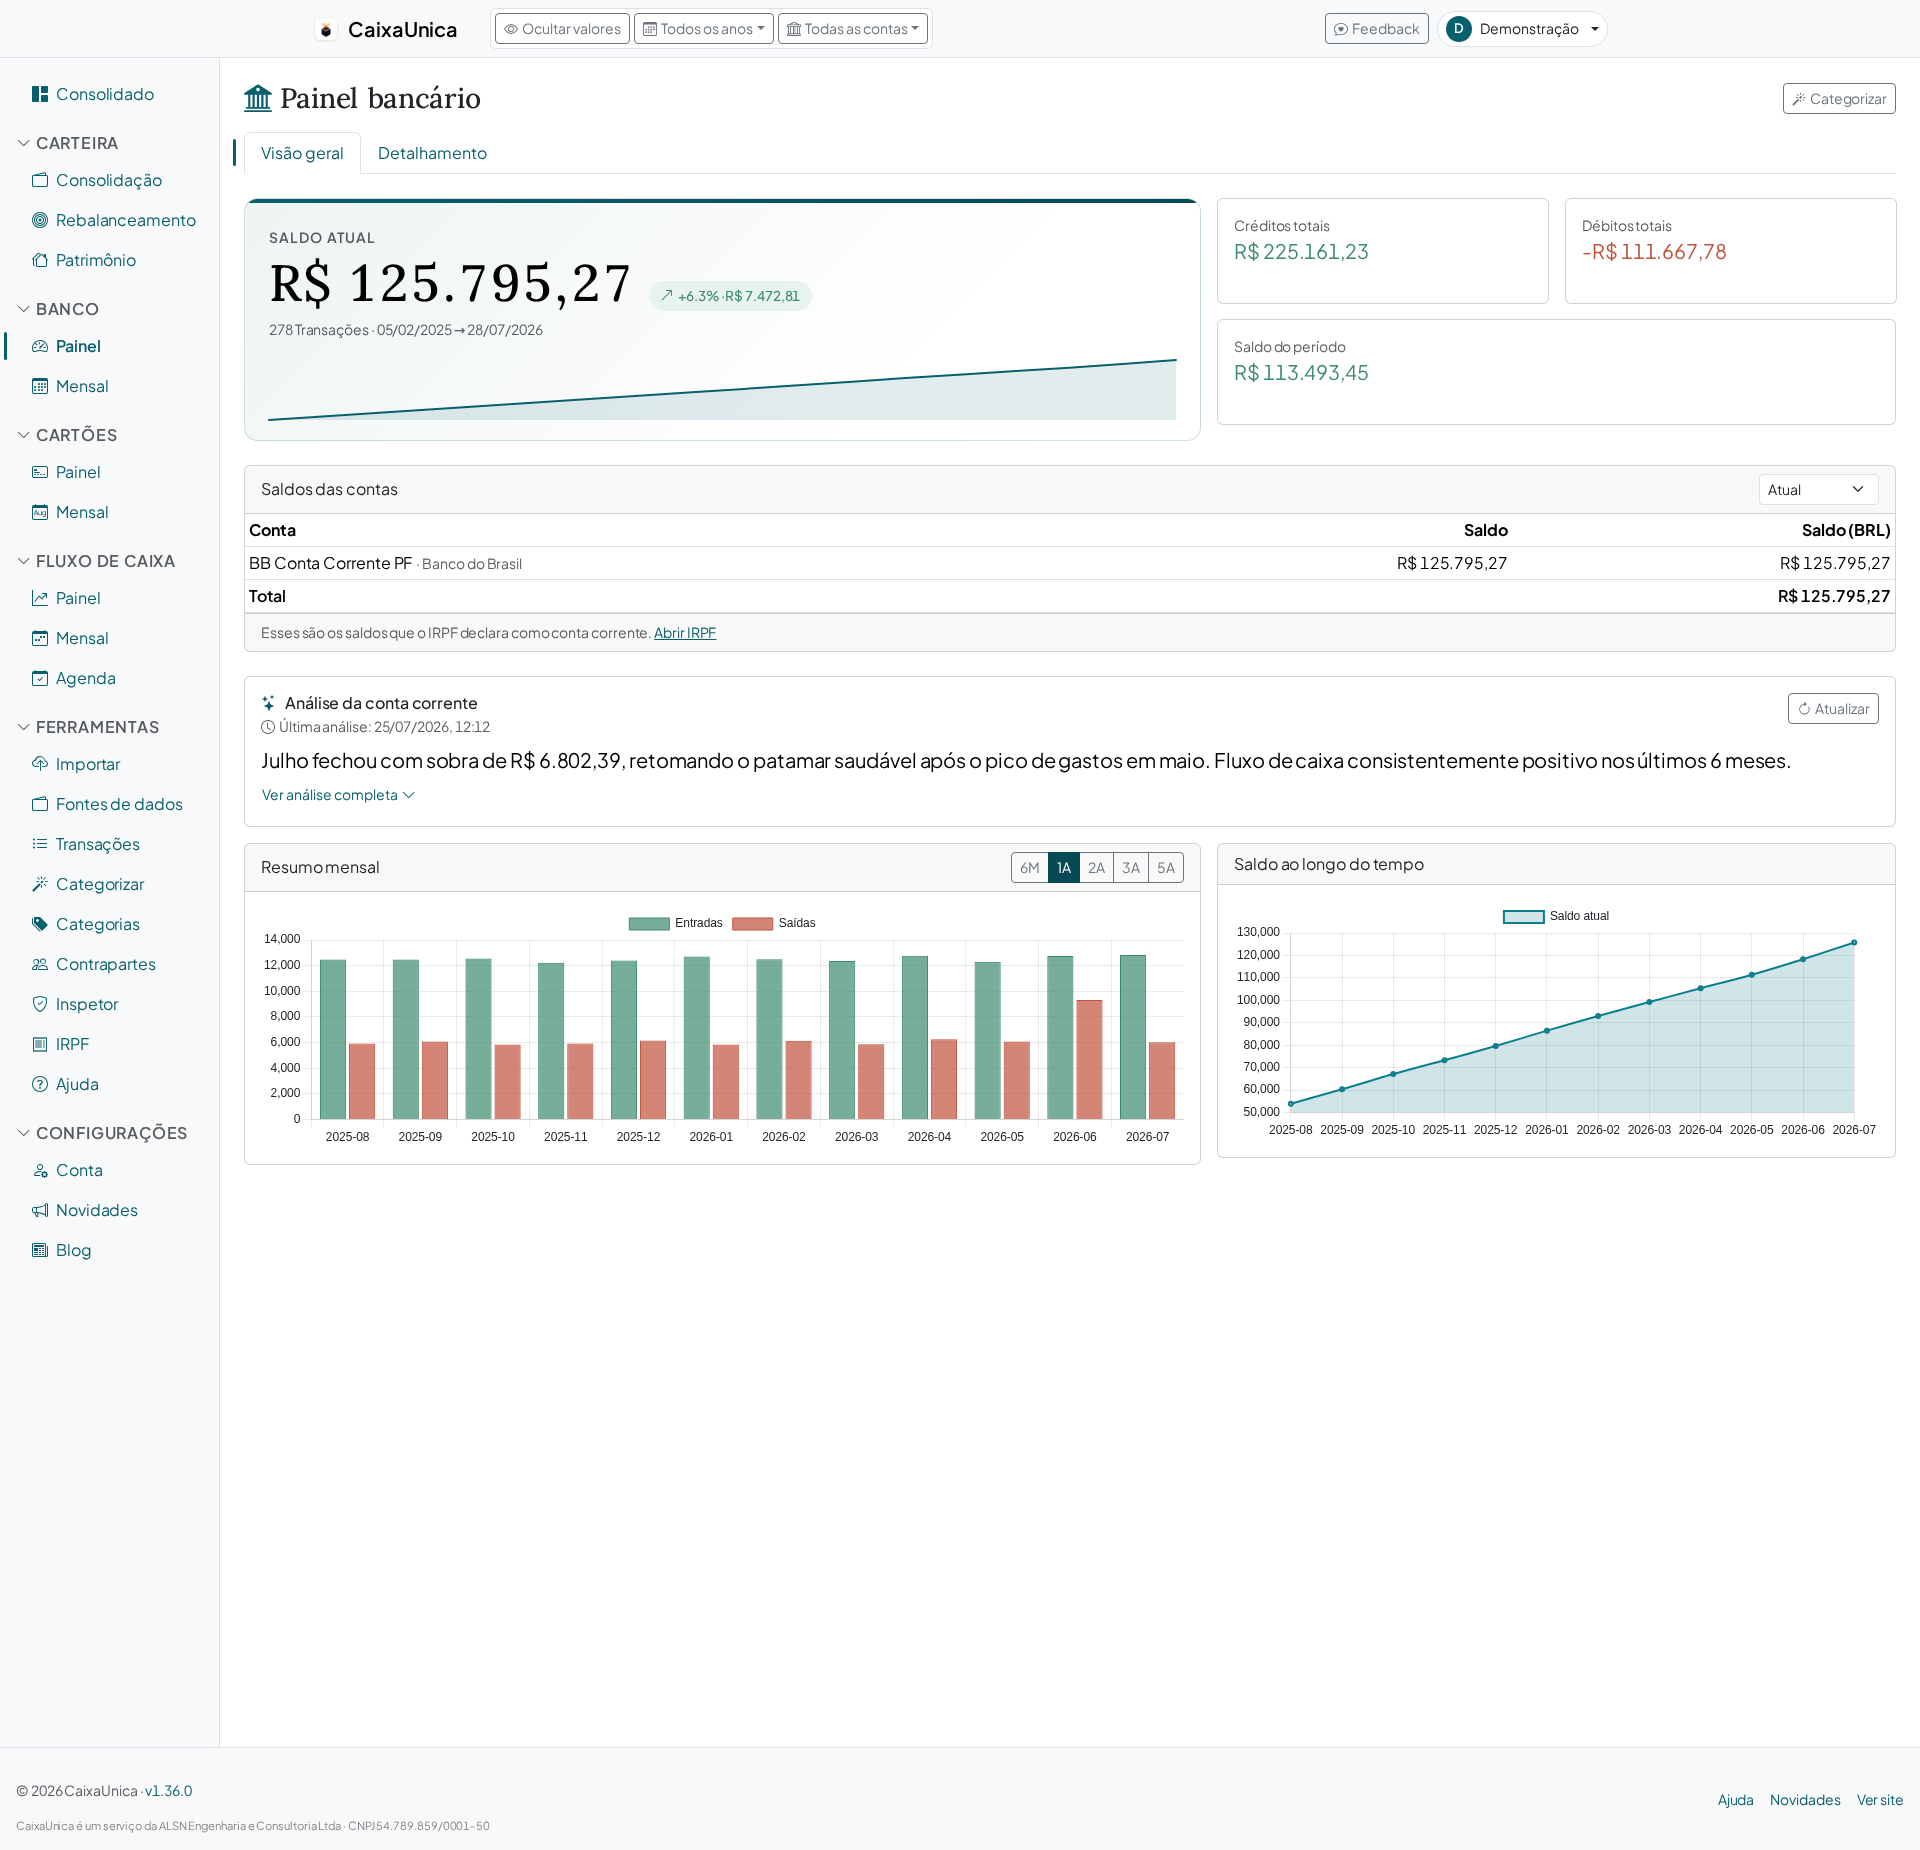
Task: Collapse FERRAMENTAS sidebar section
Action: pyautogui.click(x=88, y=727)
